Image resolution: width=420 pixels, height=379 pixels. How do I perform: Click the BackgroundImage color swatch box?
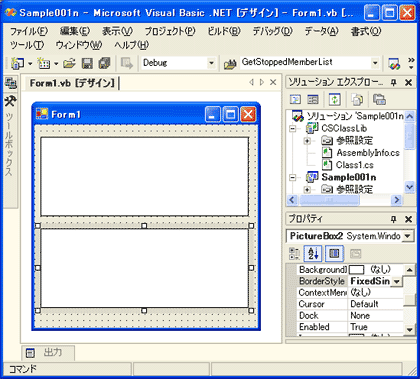click(x=356, y=269)
